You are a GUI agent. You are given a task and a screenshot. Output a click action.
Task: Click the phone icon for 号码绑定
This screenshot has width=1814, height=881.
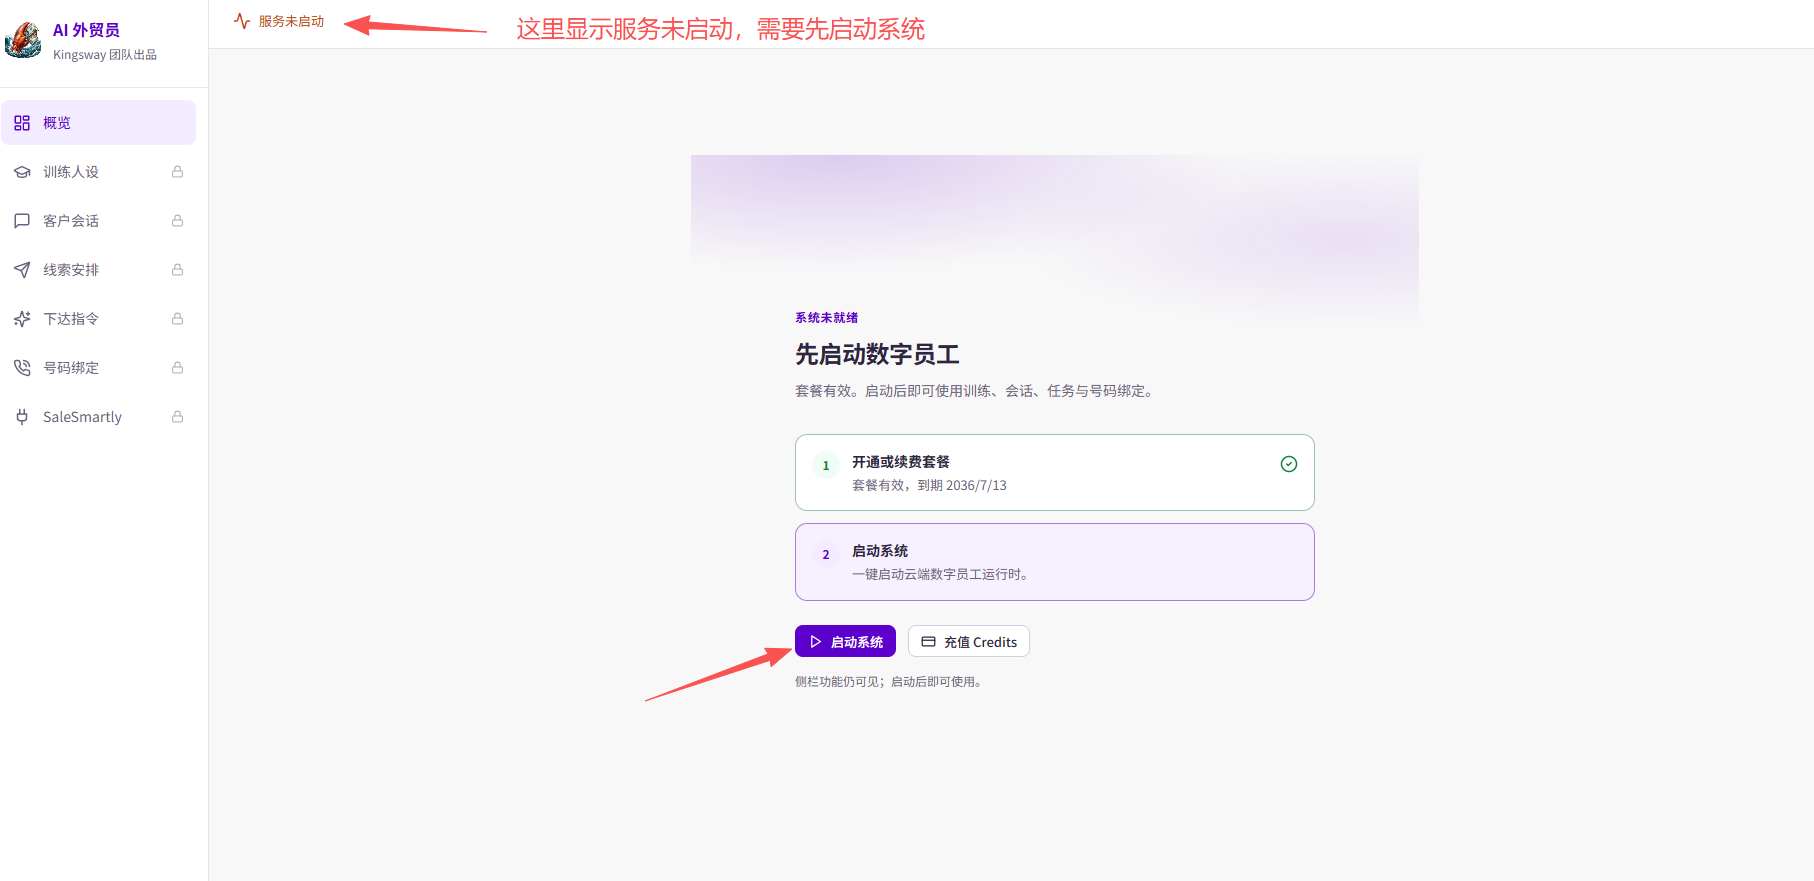[x=22, y=368]
